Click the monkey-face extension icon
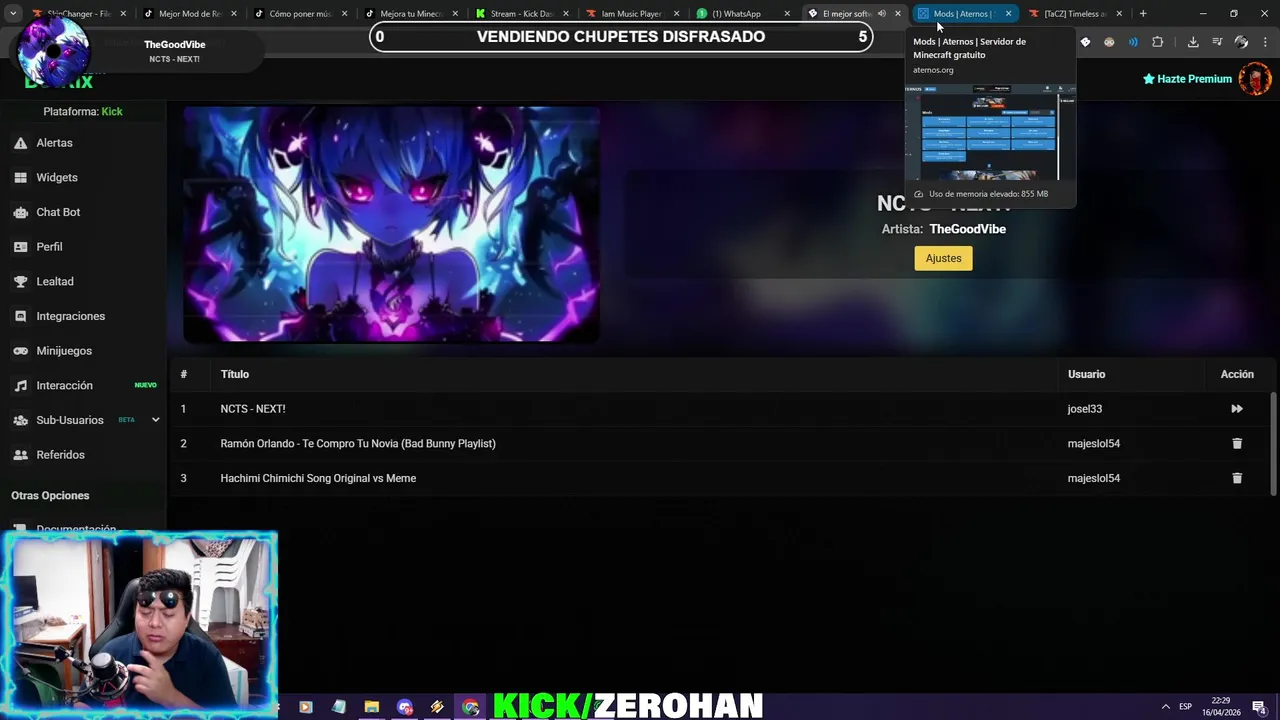 pyautogui.click(x=1109, y=42)
